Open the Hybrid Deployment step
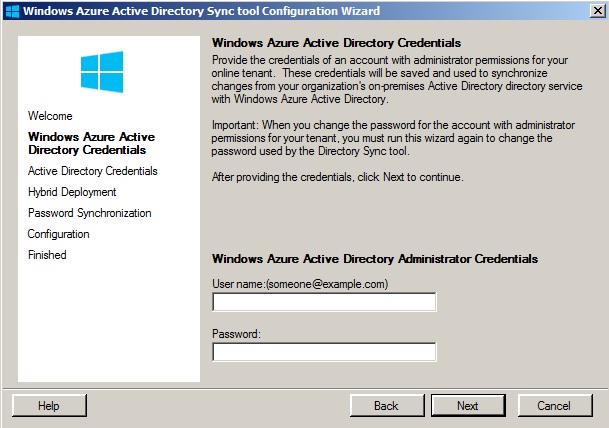This screenshot has width=609, height=428. tap(72, 192)
